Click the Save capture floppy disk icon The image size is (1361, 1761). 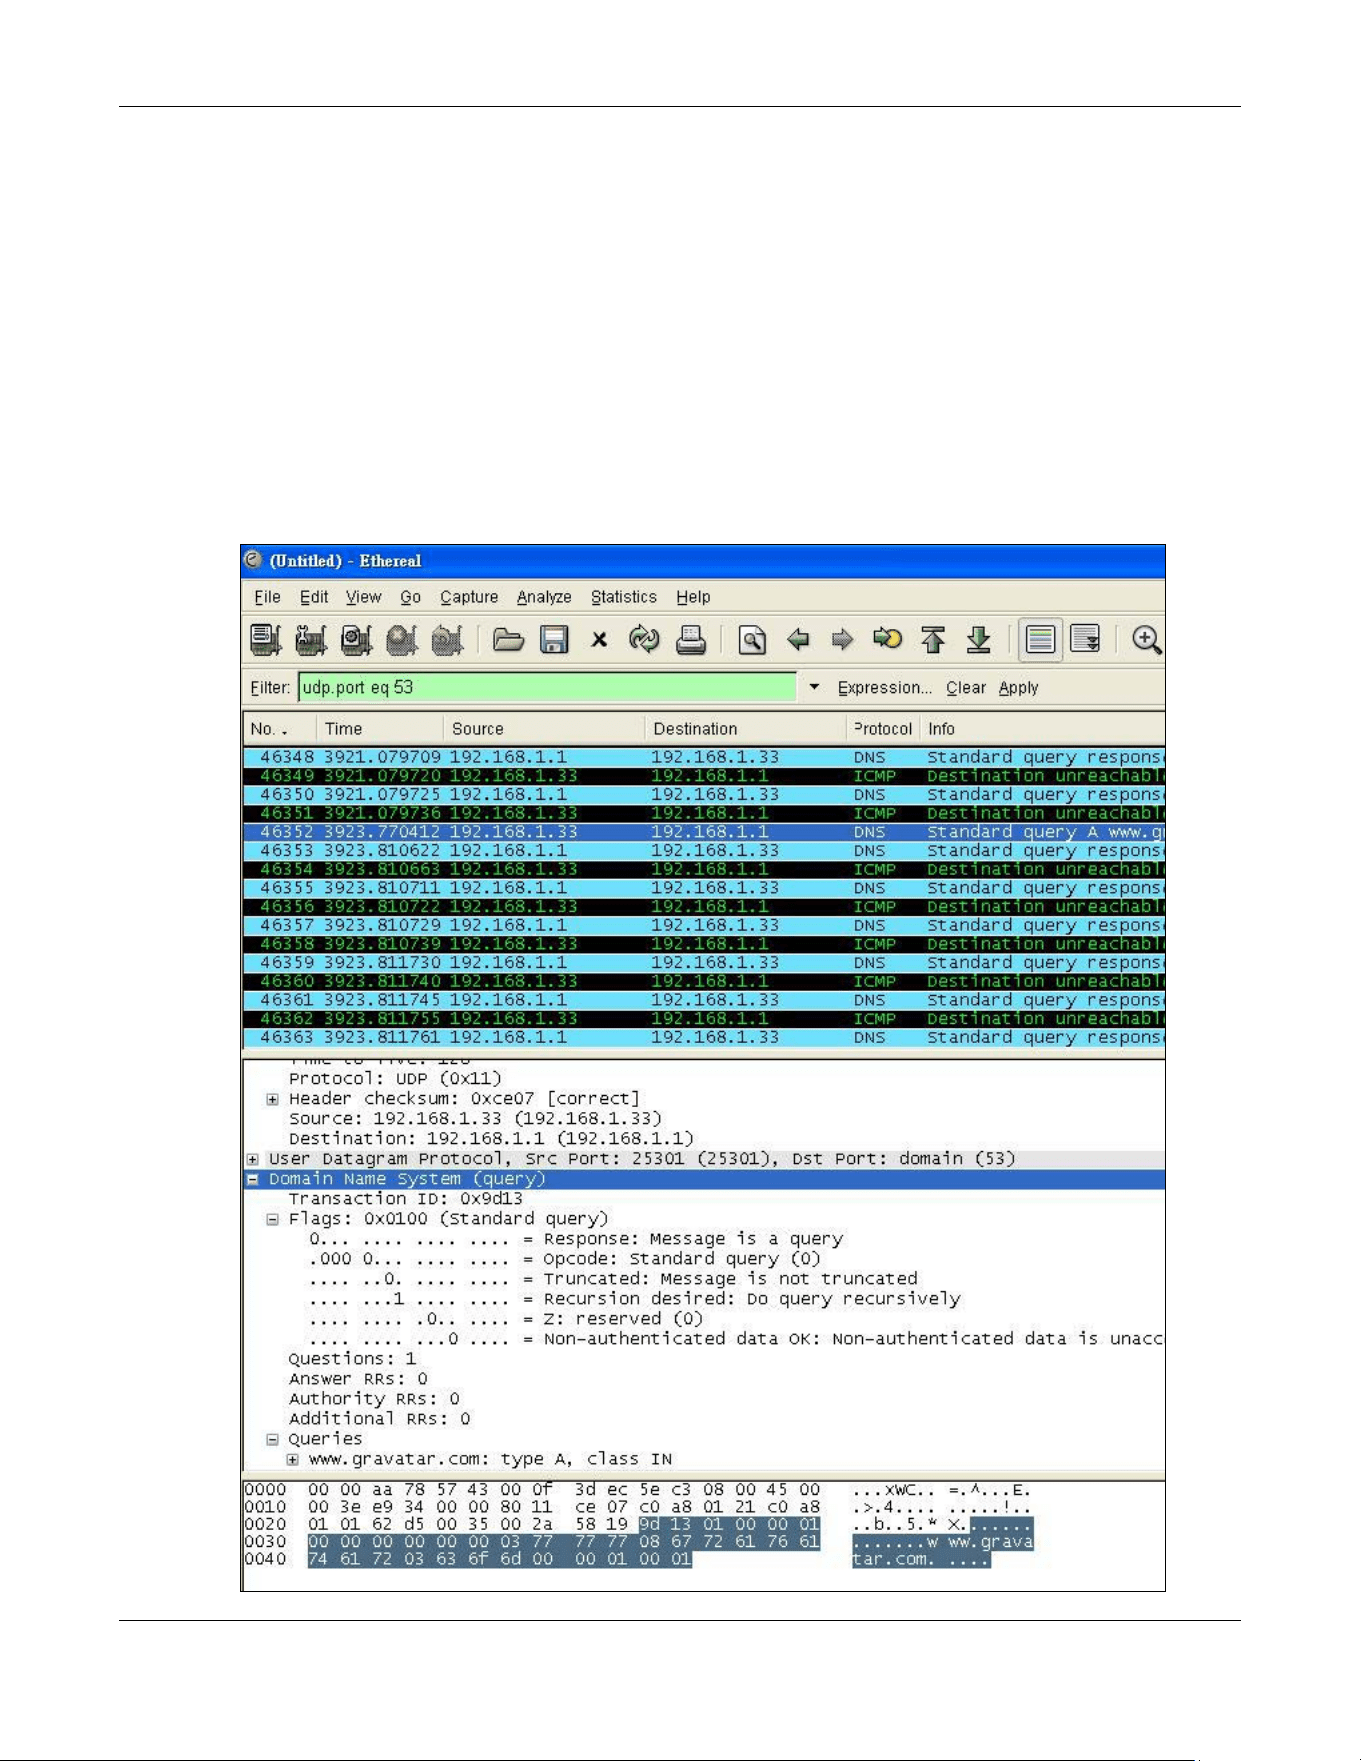click(x=554, y=640)
